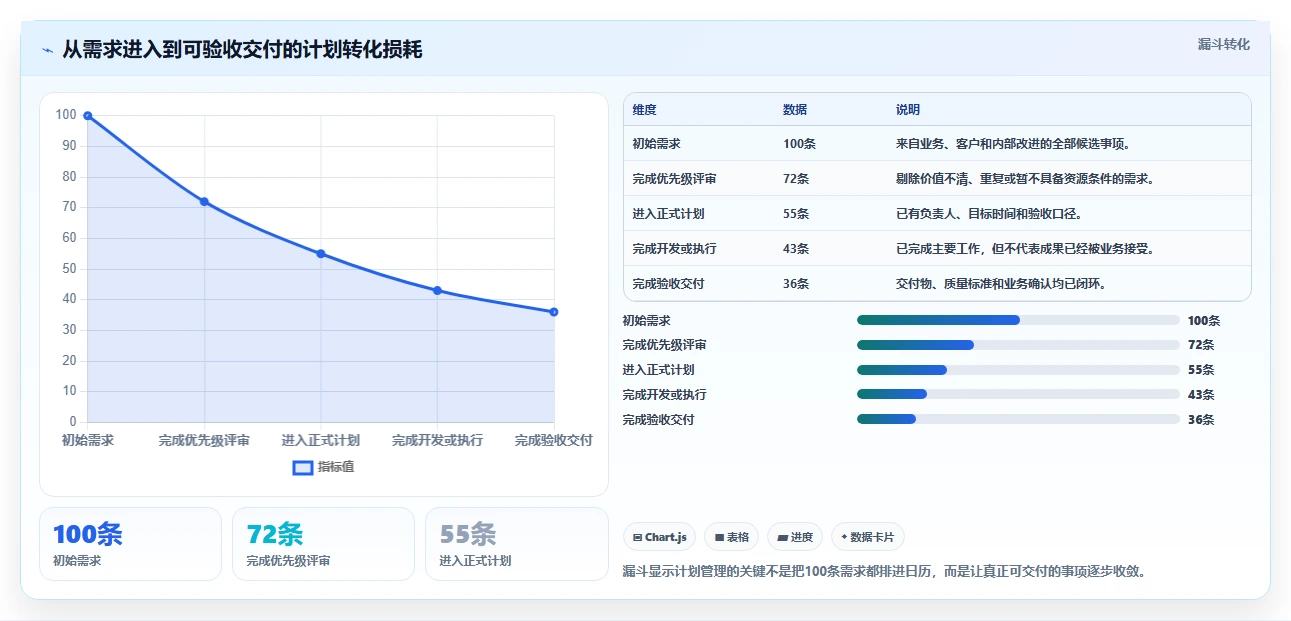
Task: Click the lightning icon beside the title
Action: point(47,49)
